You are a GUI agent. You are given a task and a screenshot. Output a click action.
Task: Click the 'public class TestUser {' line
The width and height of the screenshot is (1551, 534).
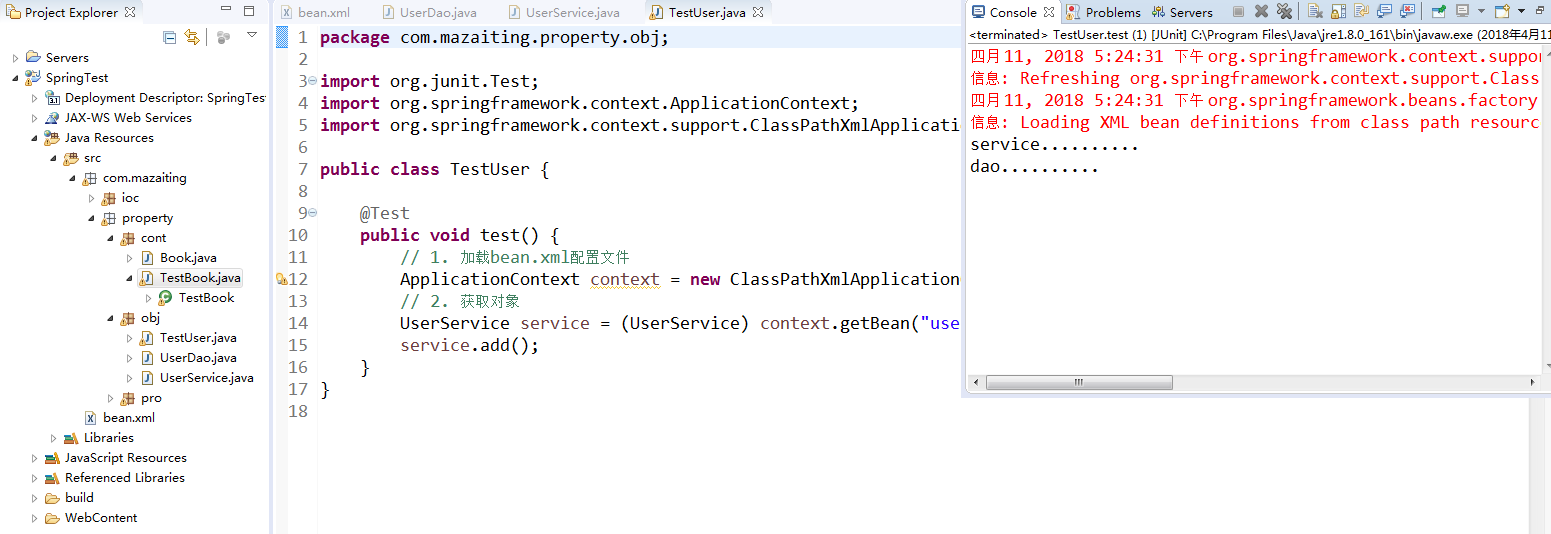(434, 169)
